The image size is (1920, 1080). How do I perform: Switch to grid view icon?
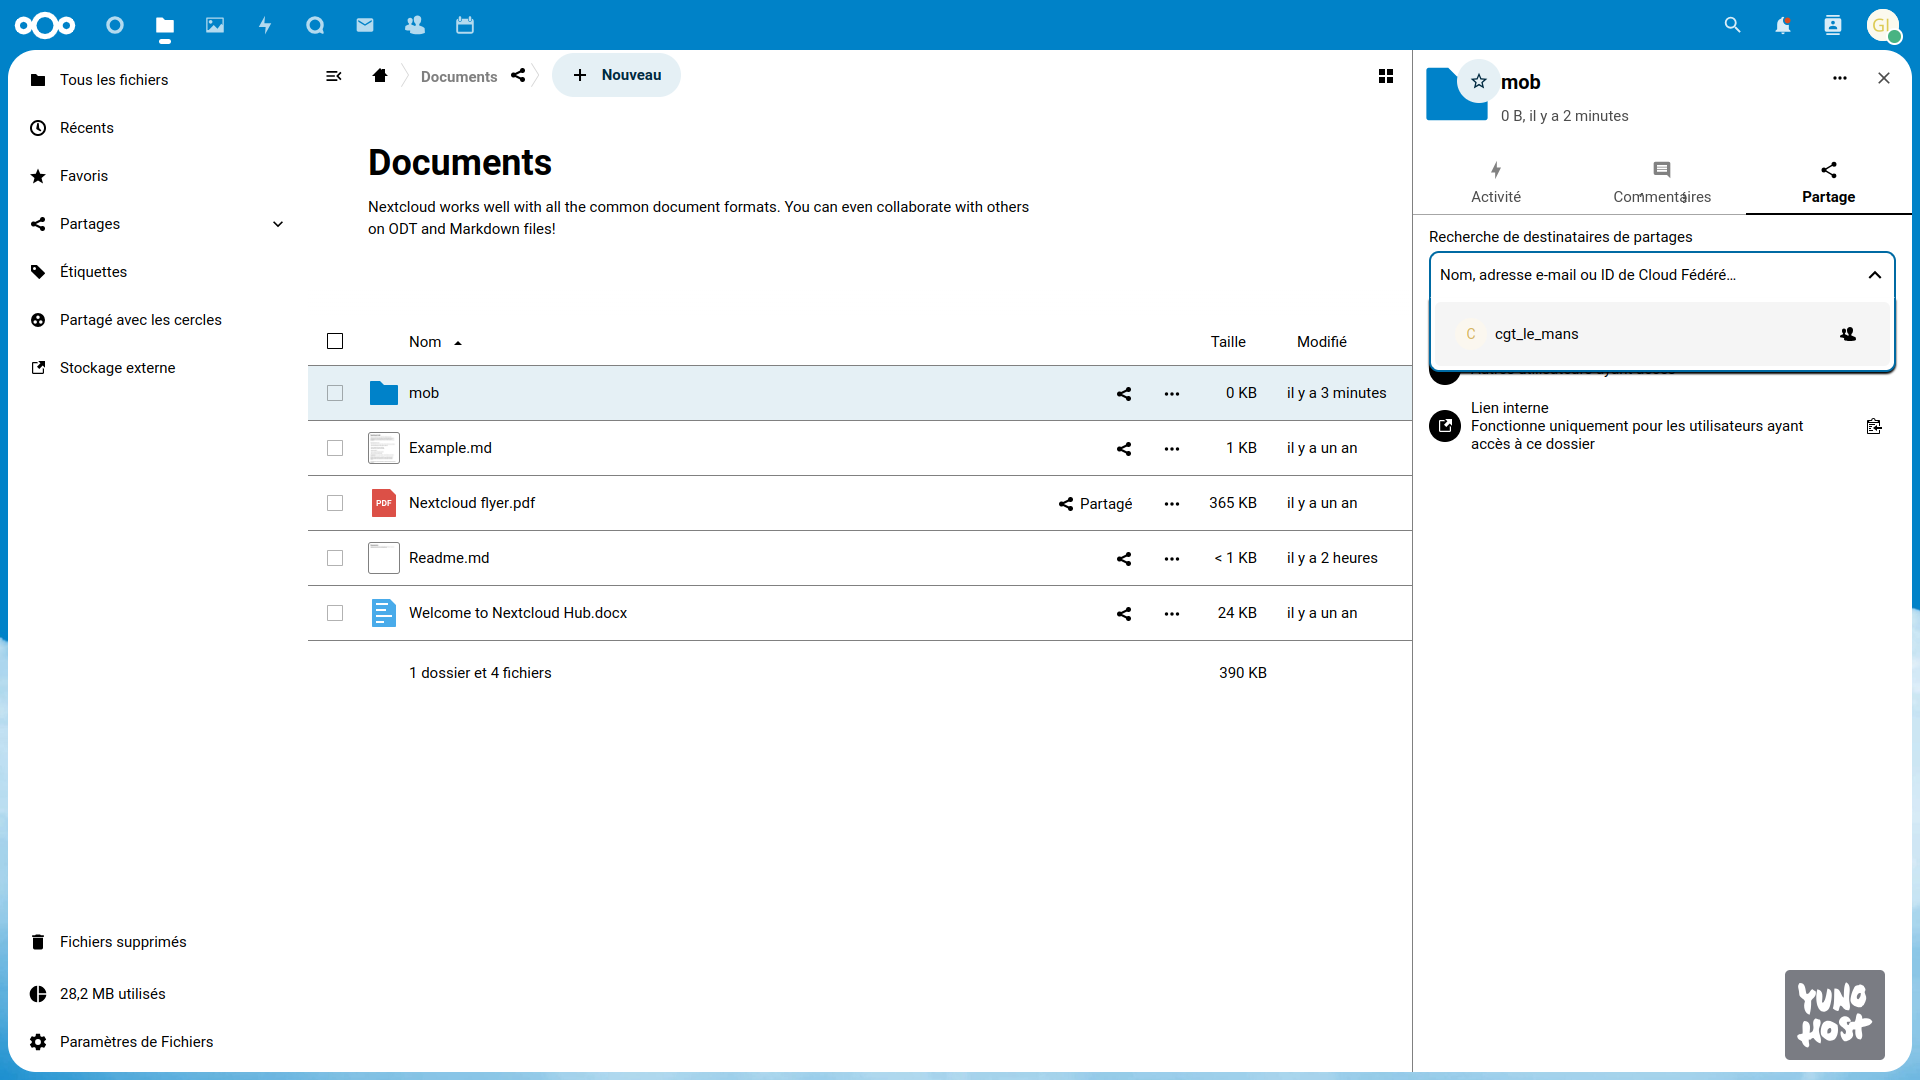(x=1386, y=76)
